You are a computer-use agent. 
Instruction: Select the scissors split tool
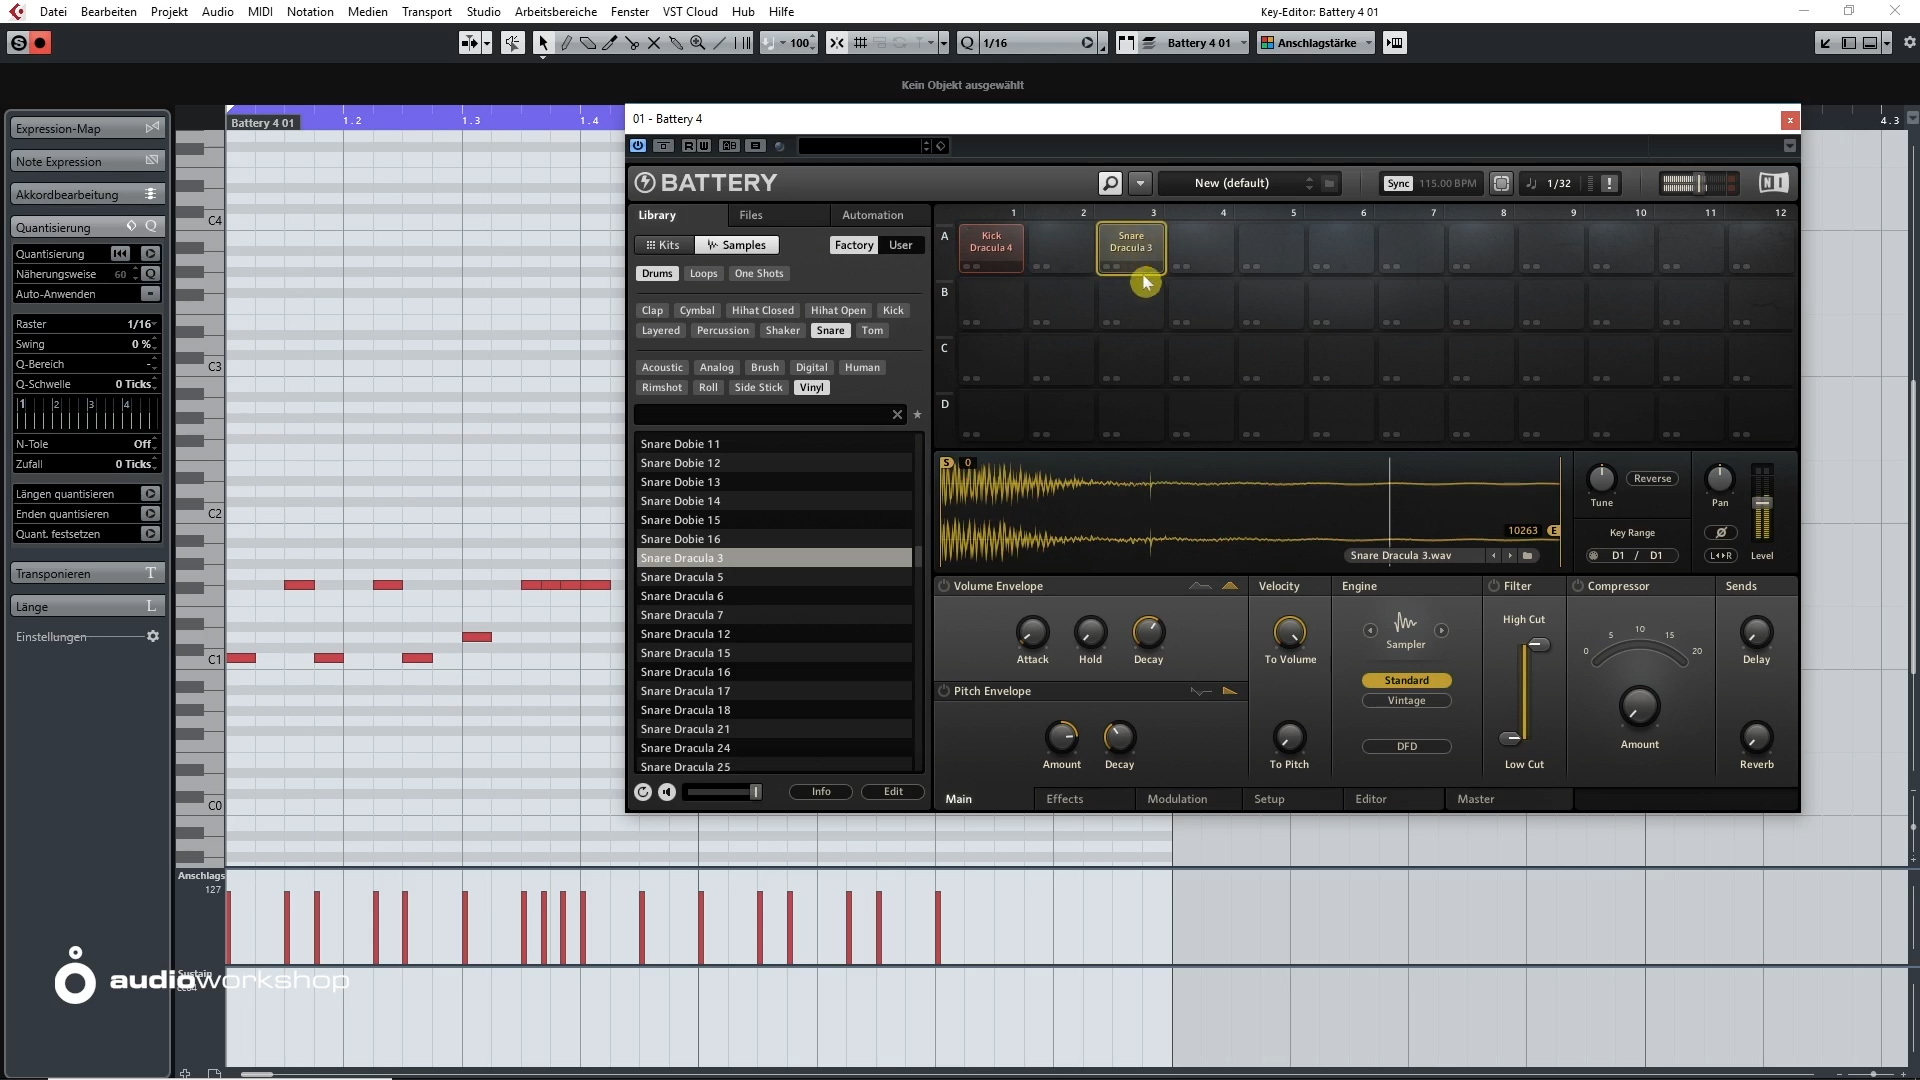point(632,43)
